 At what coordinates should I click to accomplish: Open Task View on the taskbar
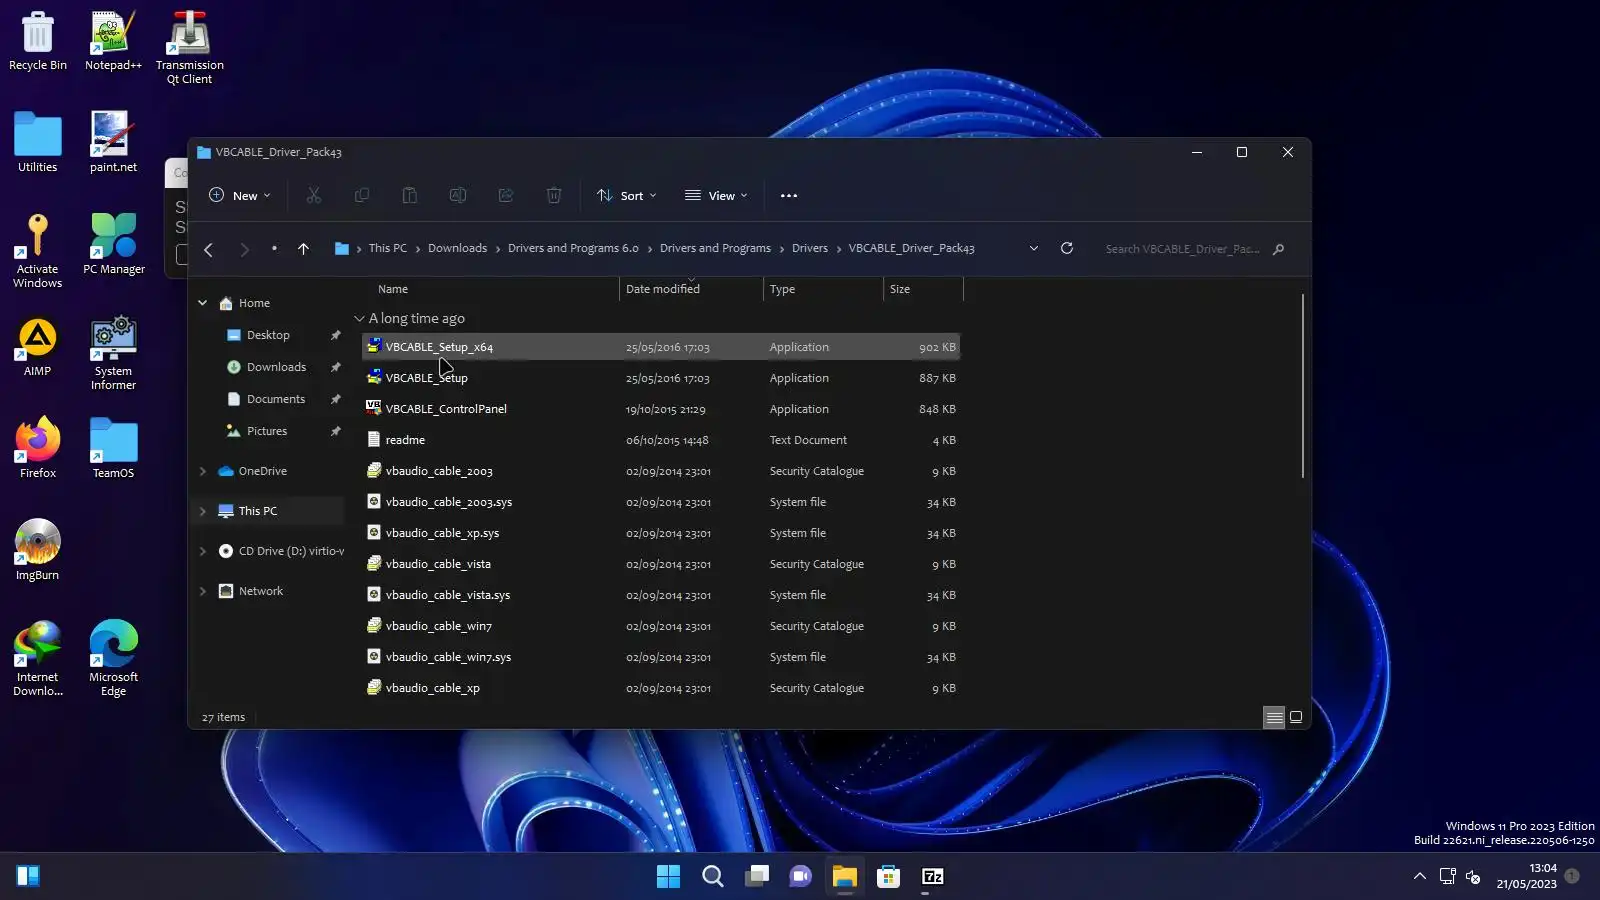(757, 877)
